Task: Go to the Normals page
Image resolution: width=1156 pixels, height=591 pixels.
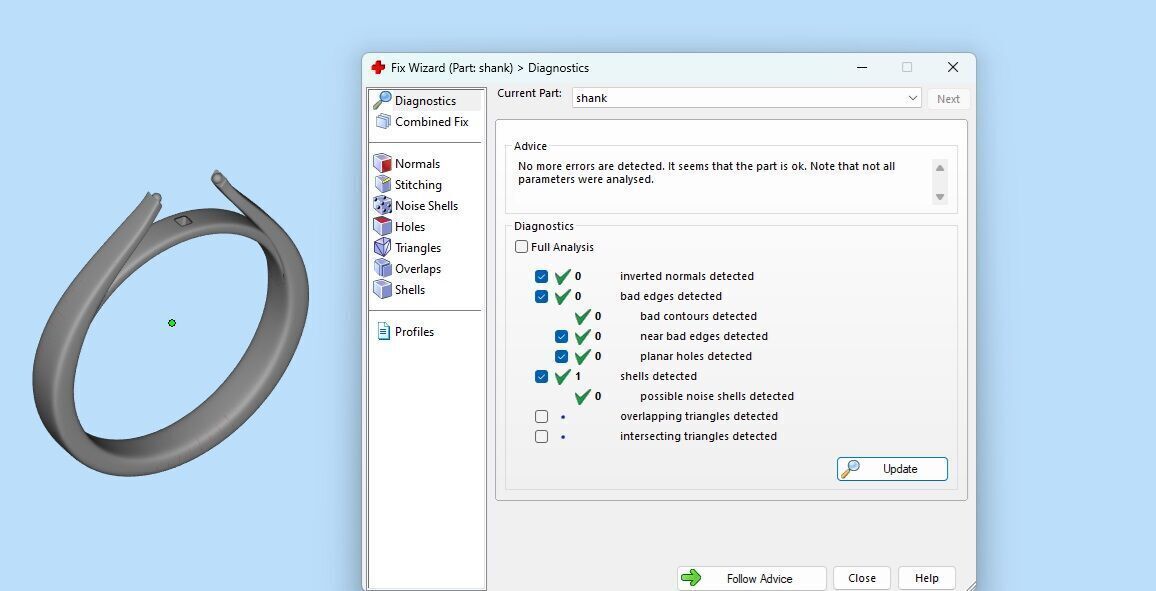Action: point(417,164)
